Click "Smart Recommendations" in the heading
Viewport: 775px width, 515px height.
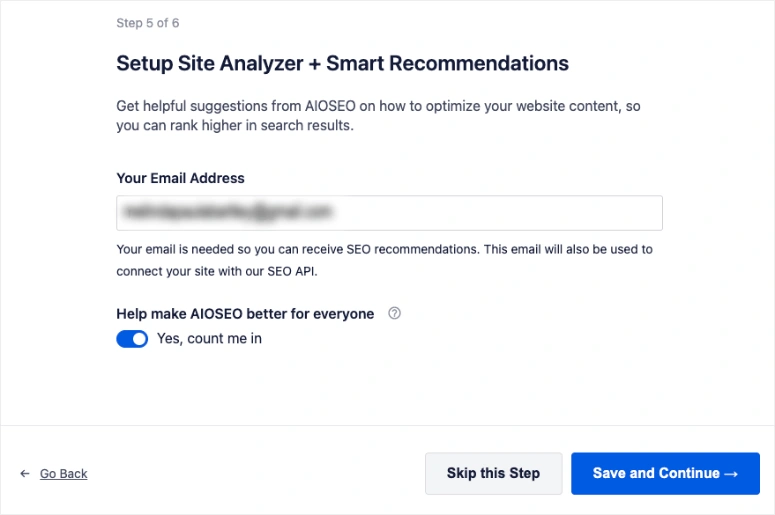(479, 64)
